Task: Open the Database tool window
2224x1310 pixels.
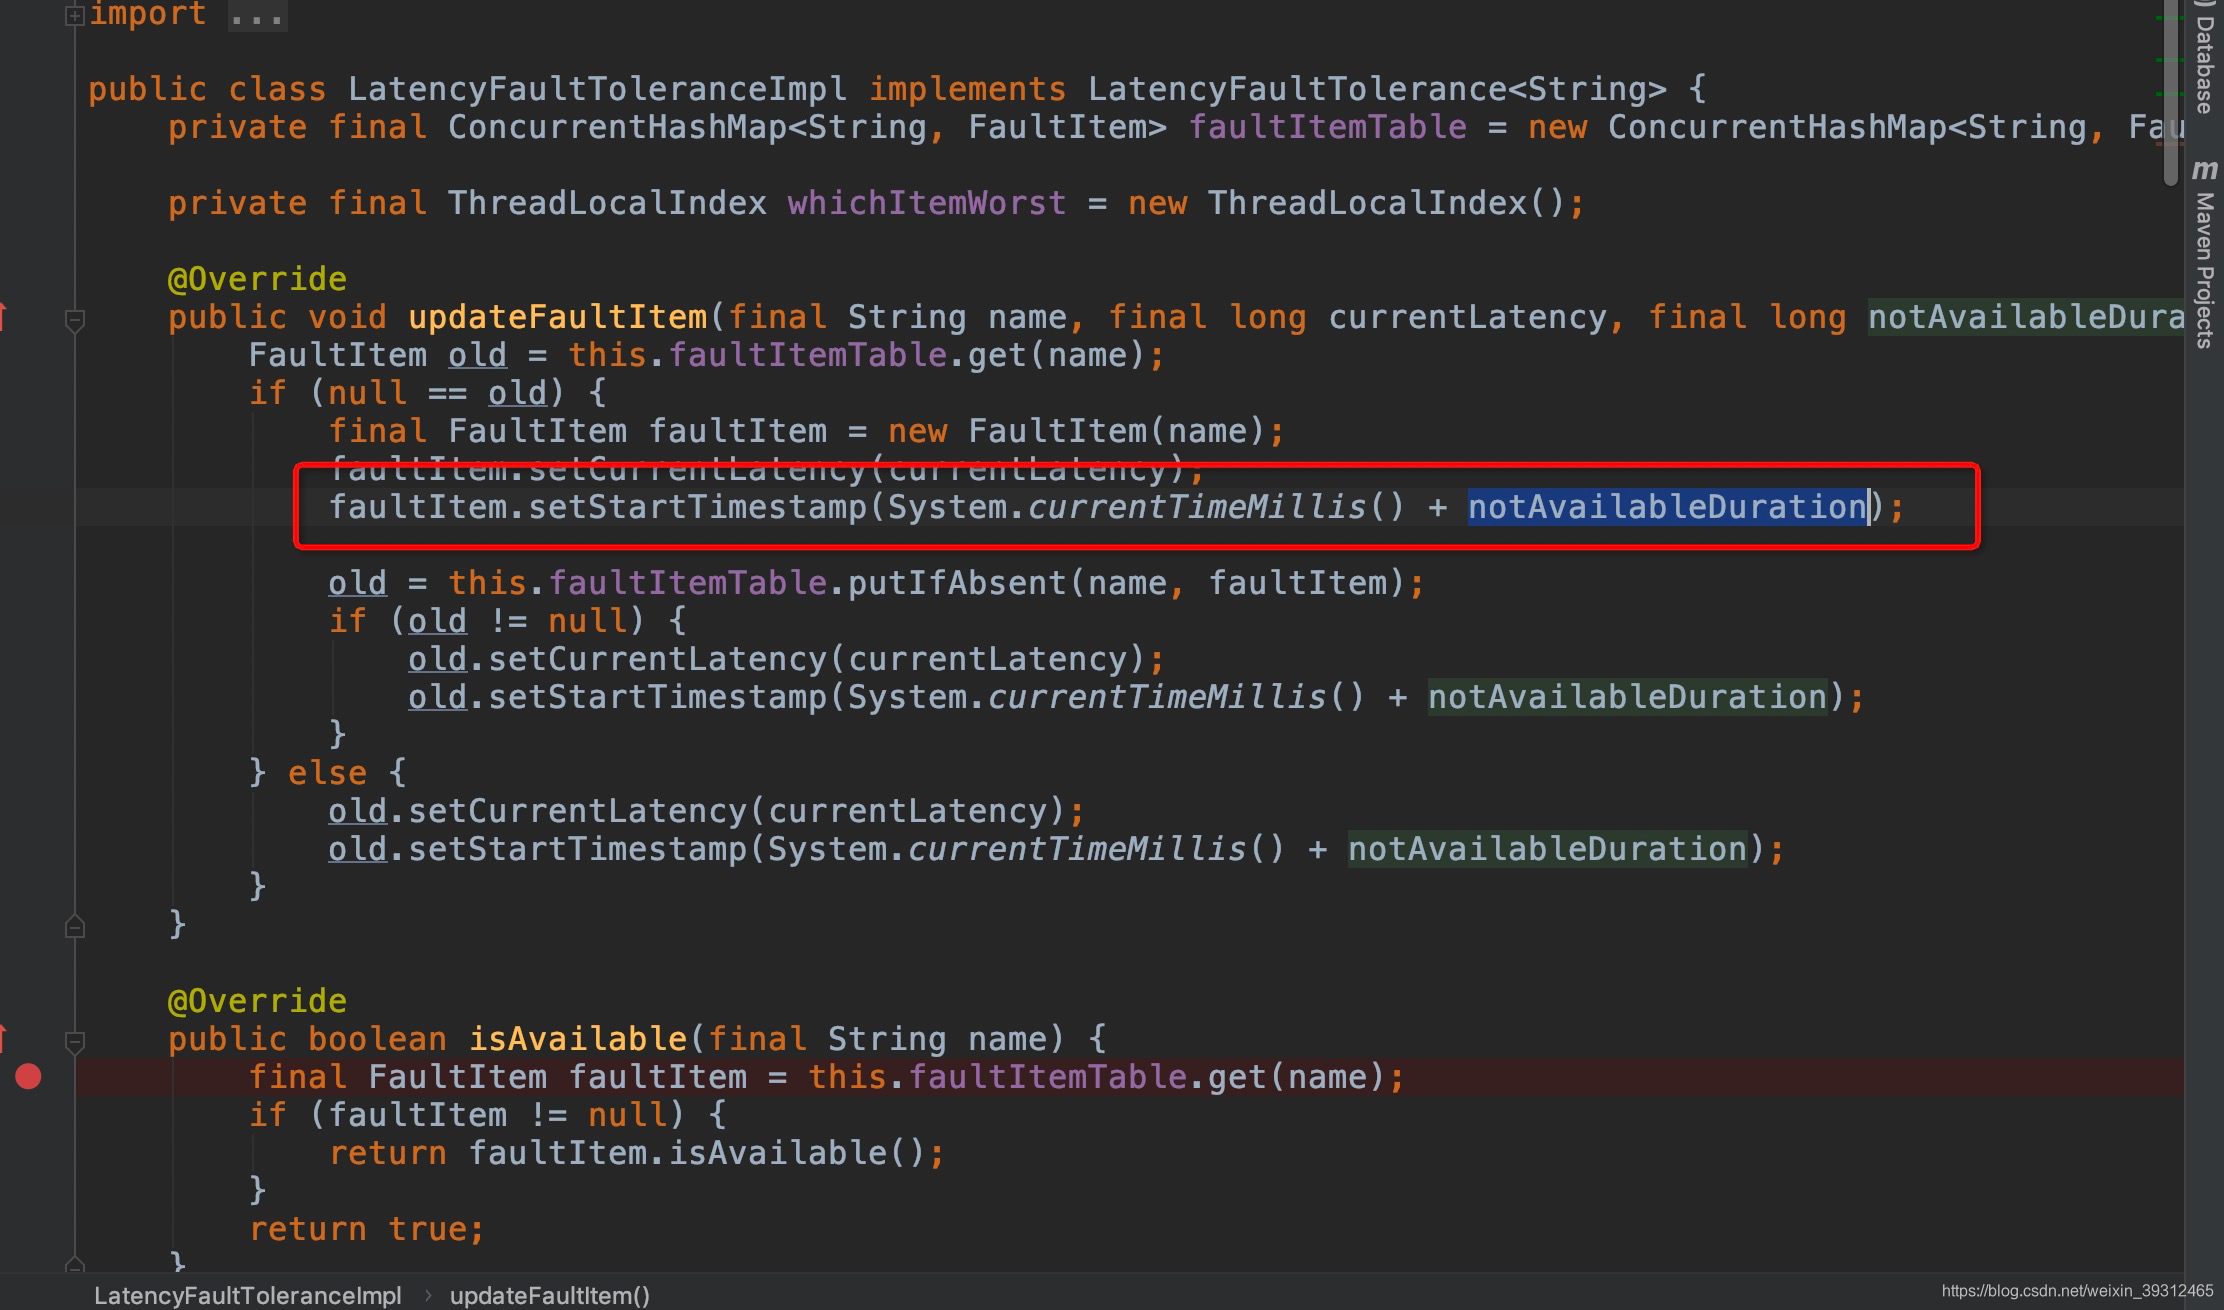Action: (2204, 58)
